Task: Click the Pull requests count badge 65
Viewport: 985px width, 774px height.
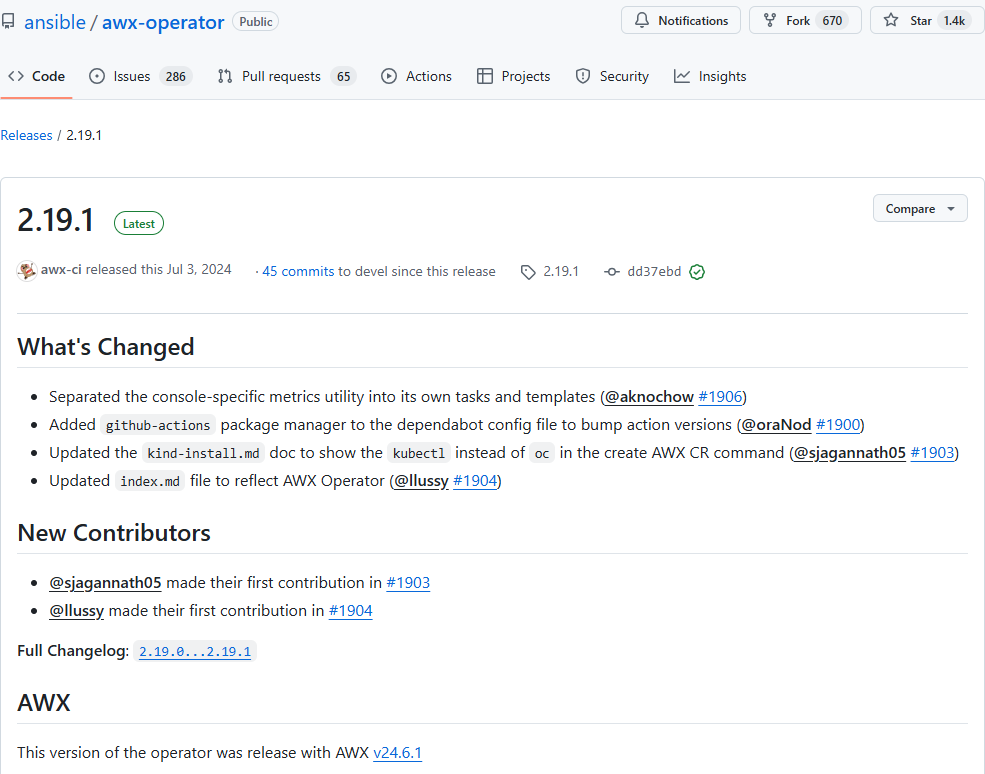Action: pos(344,77)
